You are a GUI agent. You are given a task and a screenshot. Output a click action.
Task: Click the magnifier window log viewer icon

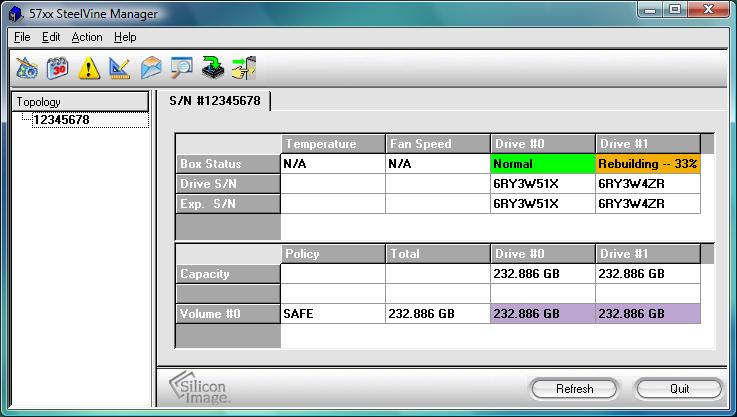(181, 68)
